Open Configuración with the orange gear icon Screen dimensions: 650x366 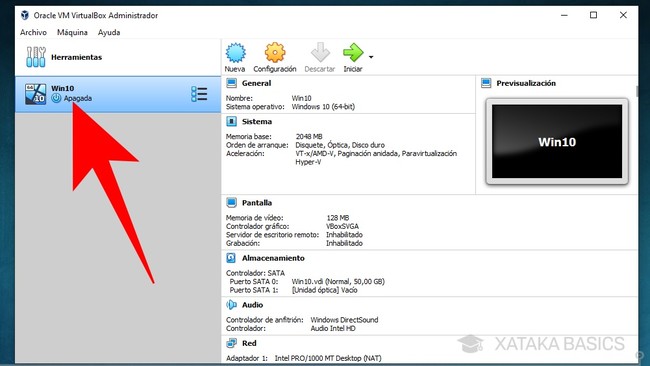click(x=275, y=53)
